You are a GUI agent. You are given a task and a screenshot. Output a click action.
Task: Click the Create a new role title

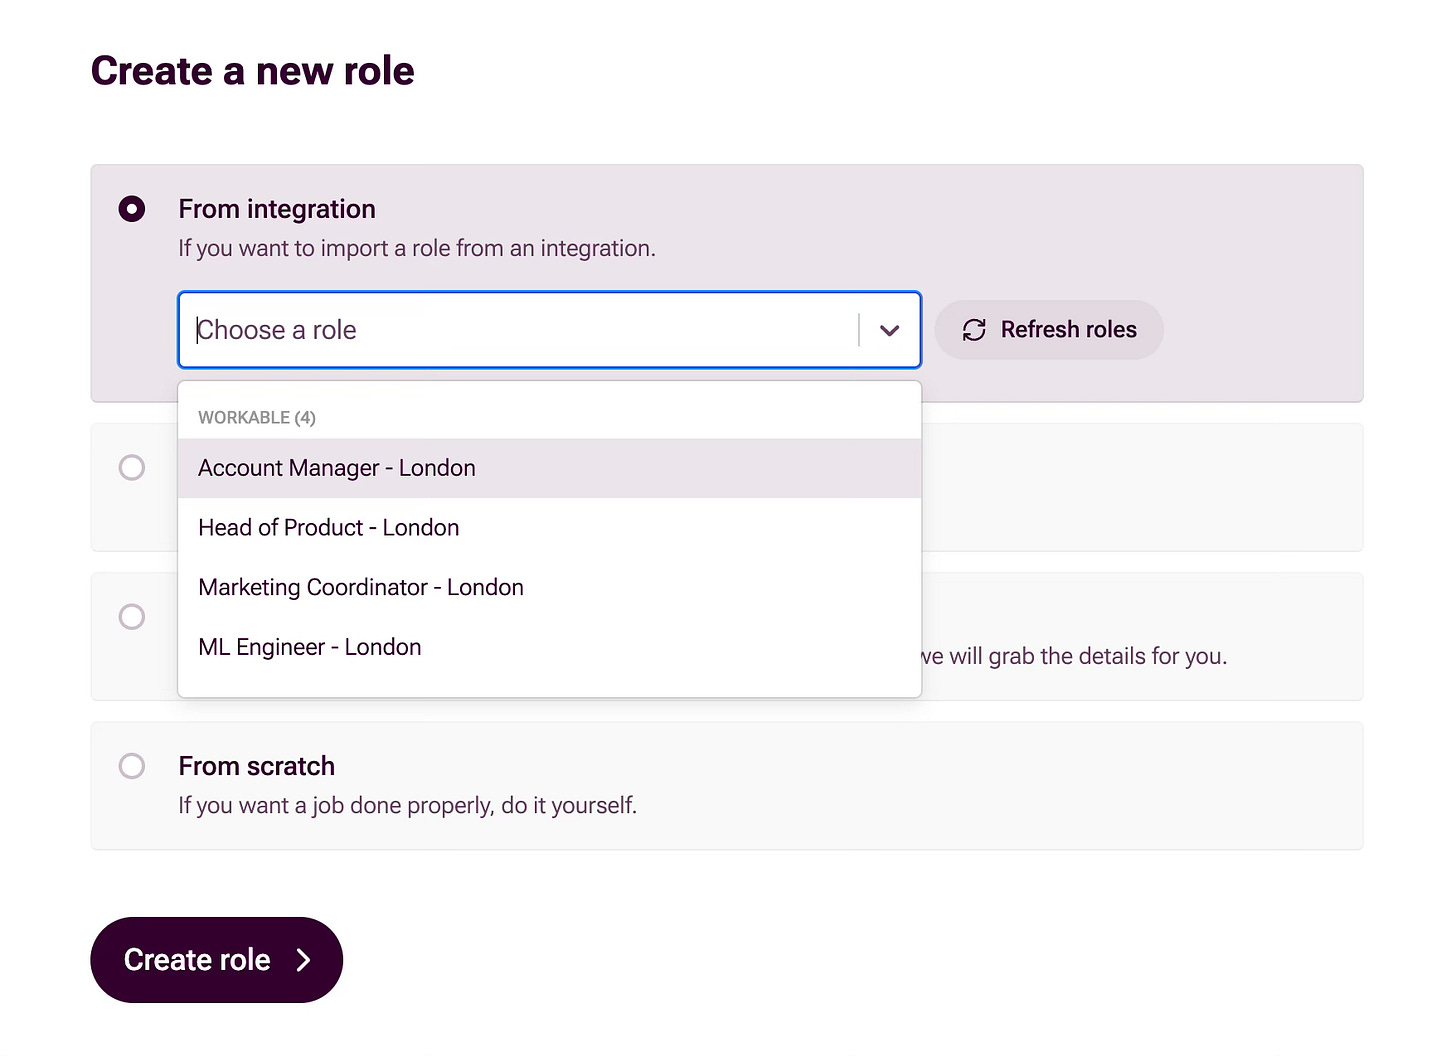253,71
